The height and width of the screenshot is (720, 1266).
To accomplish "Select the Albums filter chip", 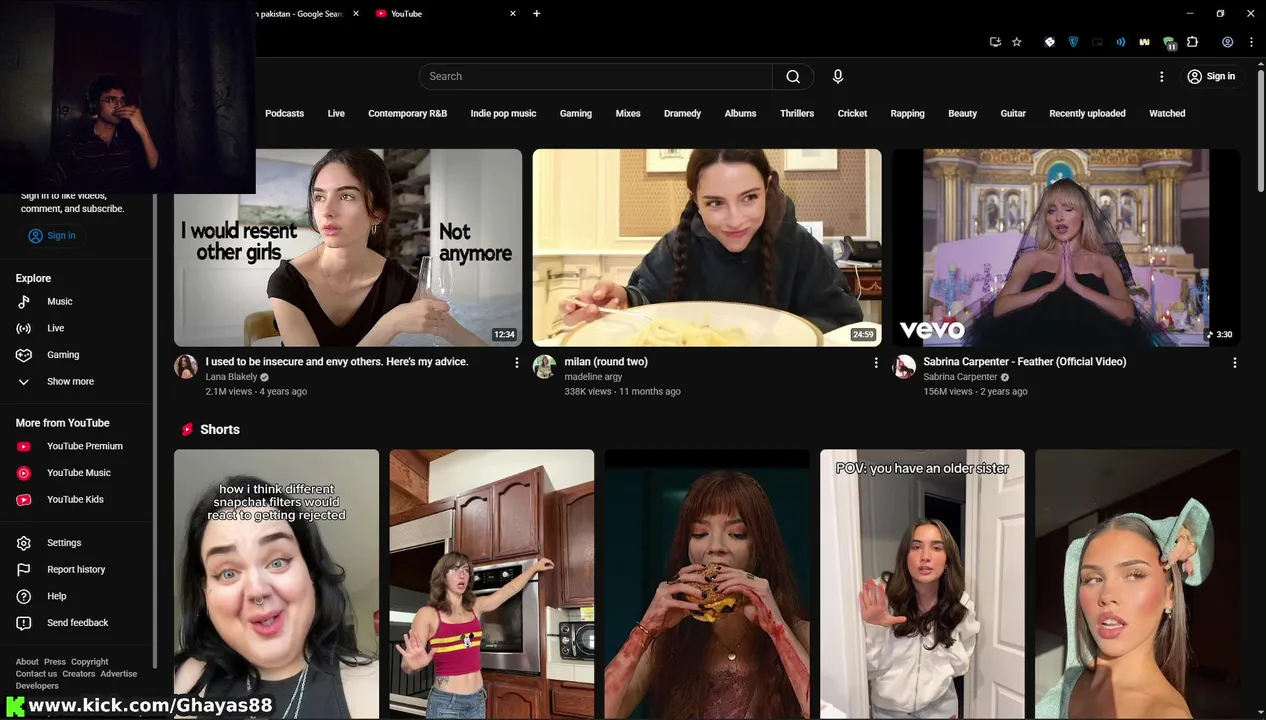I will pos(740,113).
